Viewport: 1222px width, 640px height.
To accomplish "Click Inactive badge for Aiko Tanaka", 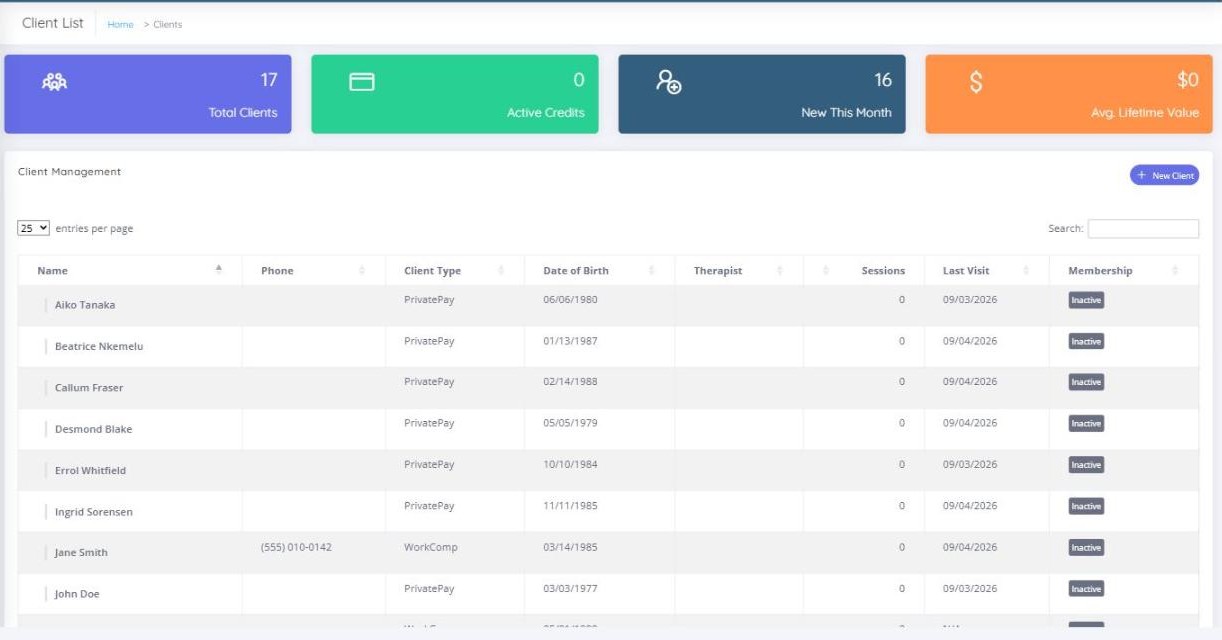I will [1086, 300].
